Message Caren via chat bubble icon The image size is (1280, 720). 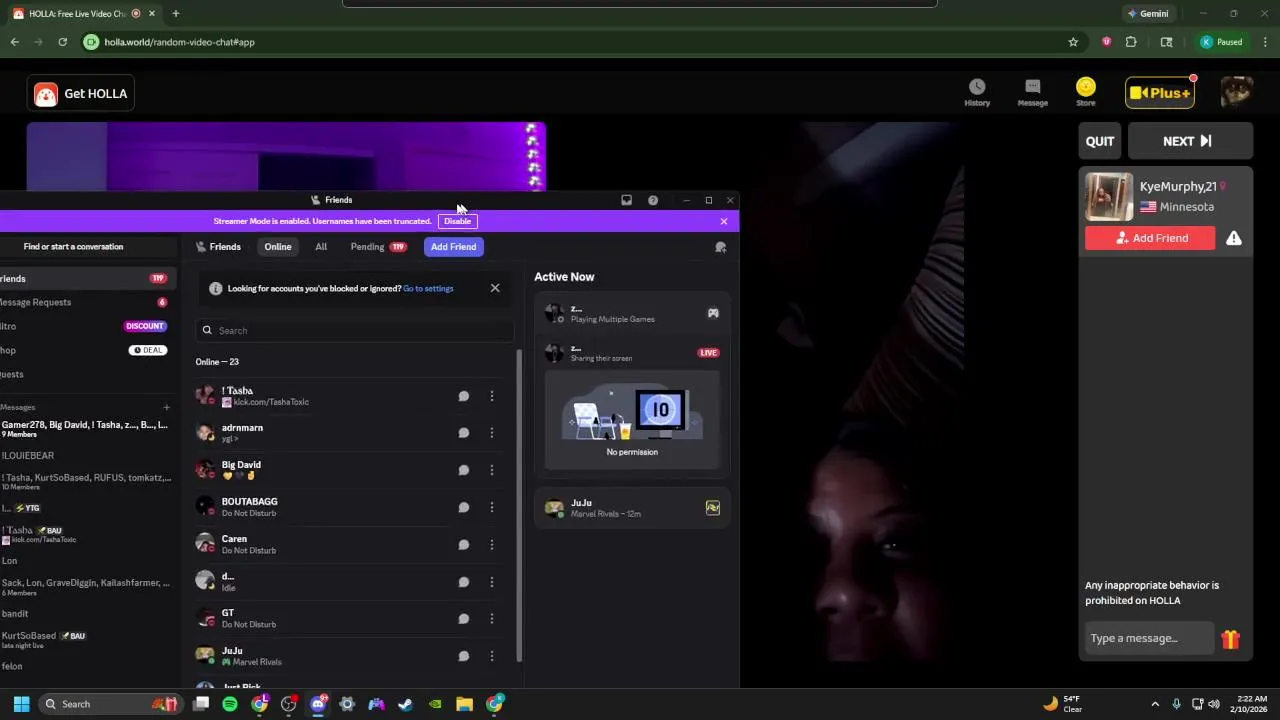pyautogui.click(x=464, y=545)
